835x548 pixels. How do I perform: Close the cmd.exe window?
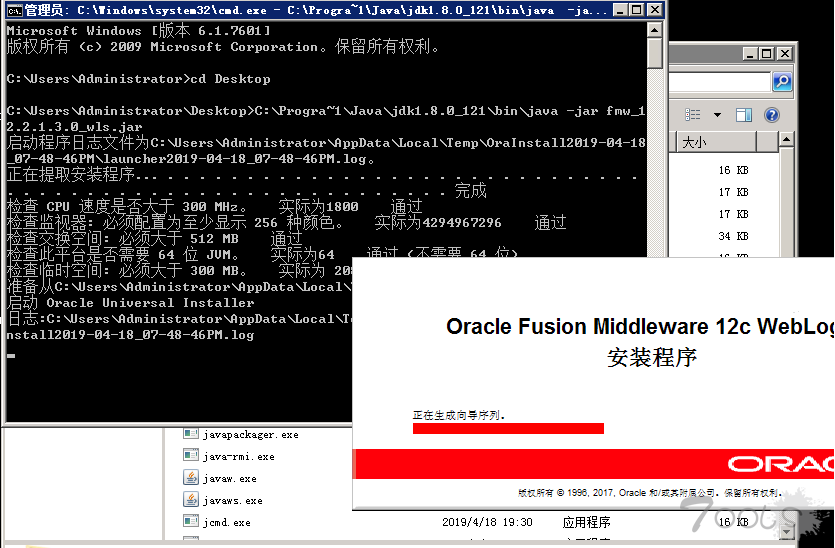(654, 10)
